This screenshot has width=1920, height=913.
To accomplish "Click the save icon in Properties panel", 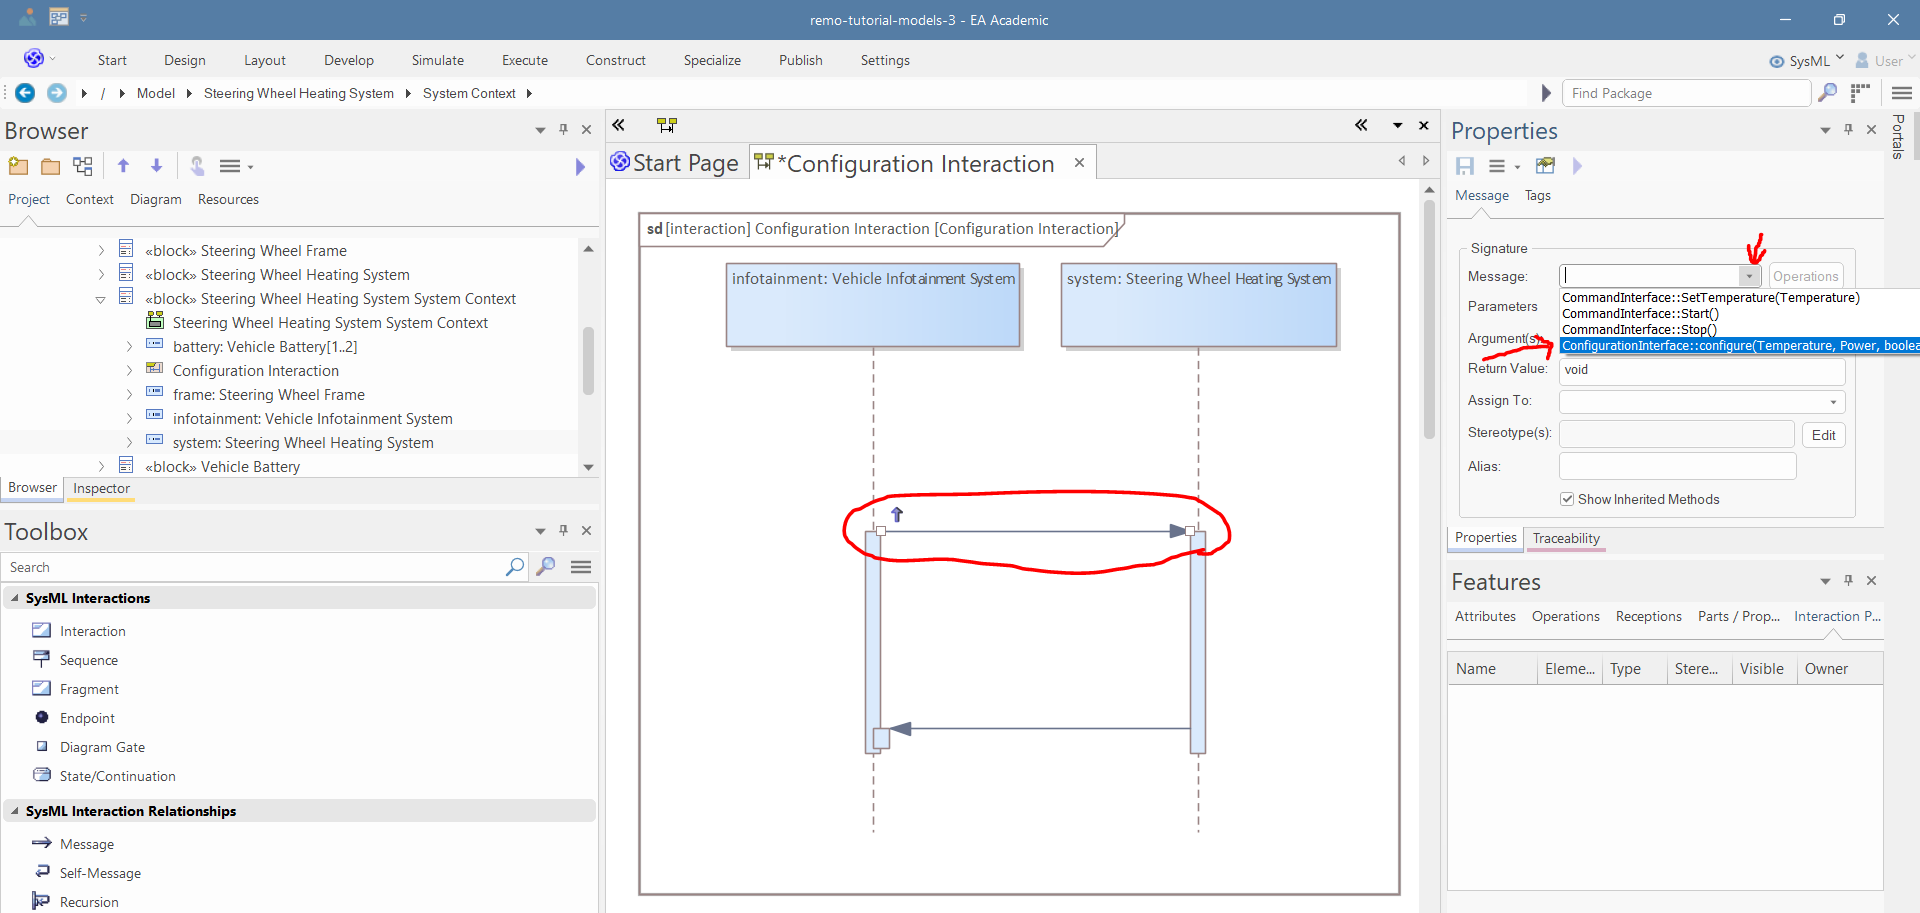I will pyautogui.click(x=1465, y=166).
